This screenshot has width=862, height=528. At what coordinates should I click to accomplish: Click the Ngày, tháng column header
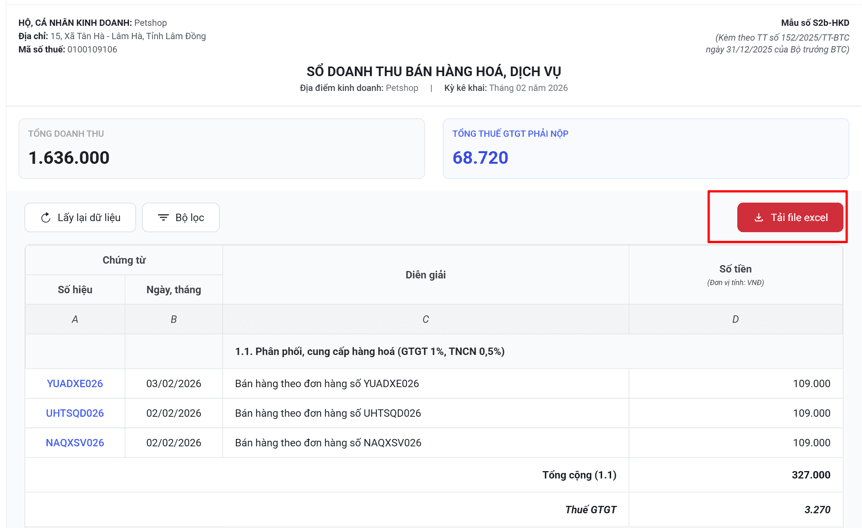coord(174,290)
